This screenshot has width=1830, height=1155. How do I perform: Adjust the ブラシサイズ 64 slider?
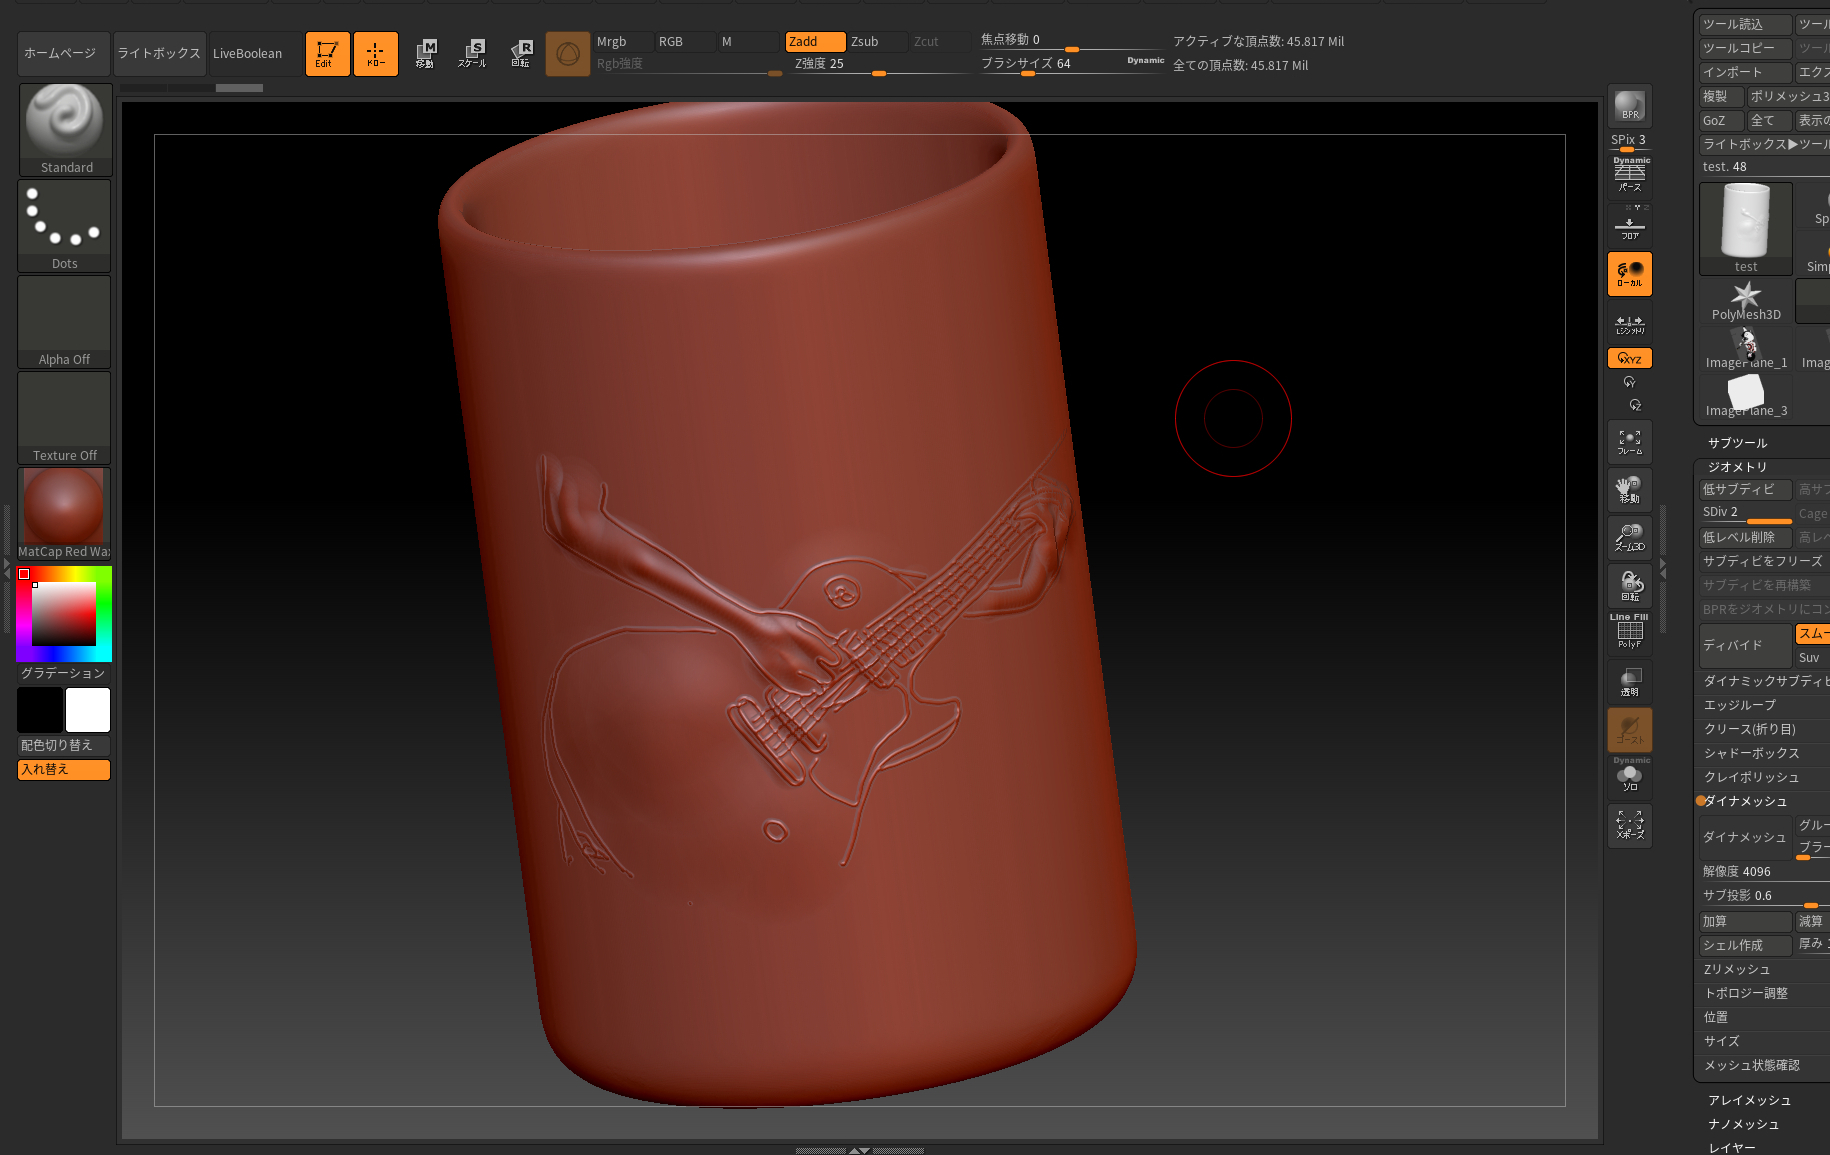(x=1072, y=64)
